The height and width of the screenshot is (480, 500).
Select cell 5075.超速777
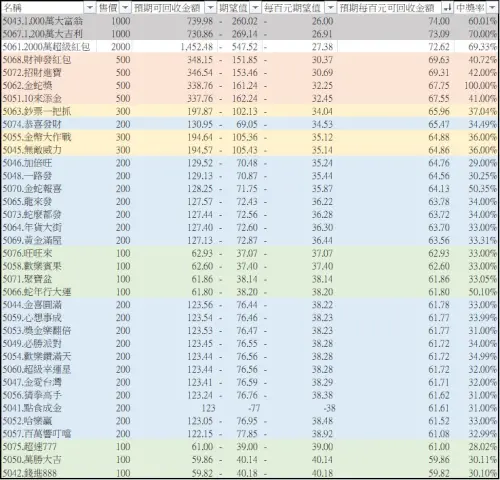[x=49, y=447]
